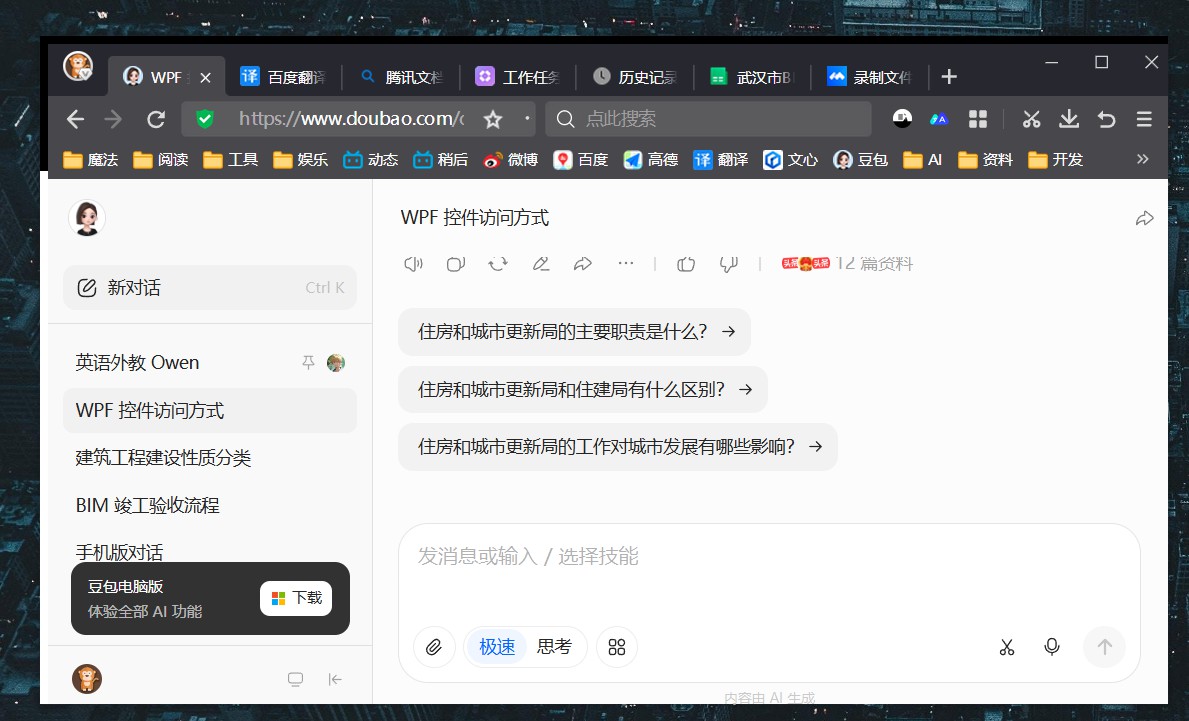Switch to 思考 thinking mode
Screen dimensions: 1189x721
(554, 647)
